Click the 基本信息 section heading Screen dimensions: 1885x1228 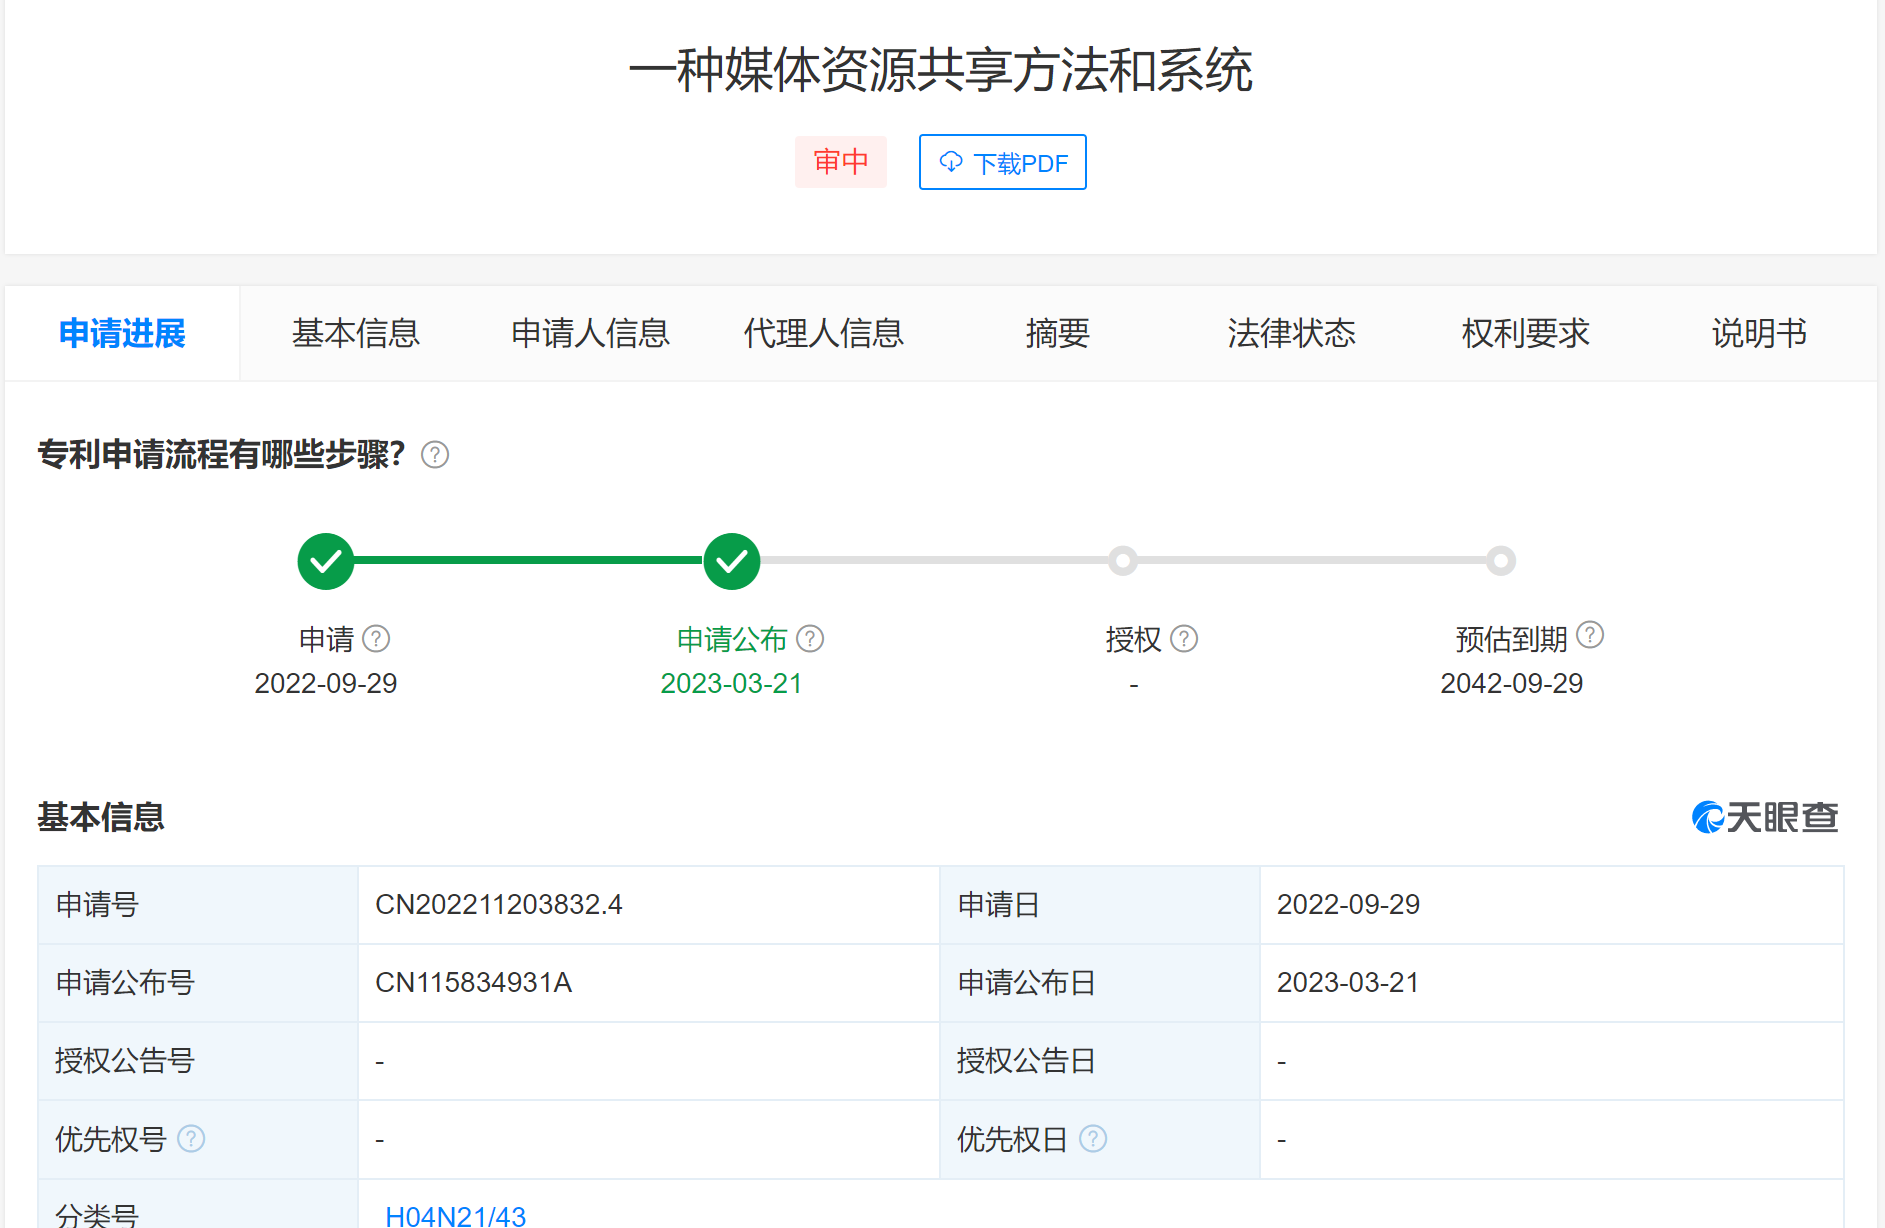click(101, 817)
